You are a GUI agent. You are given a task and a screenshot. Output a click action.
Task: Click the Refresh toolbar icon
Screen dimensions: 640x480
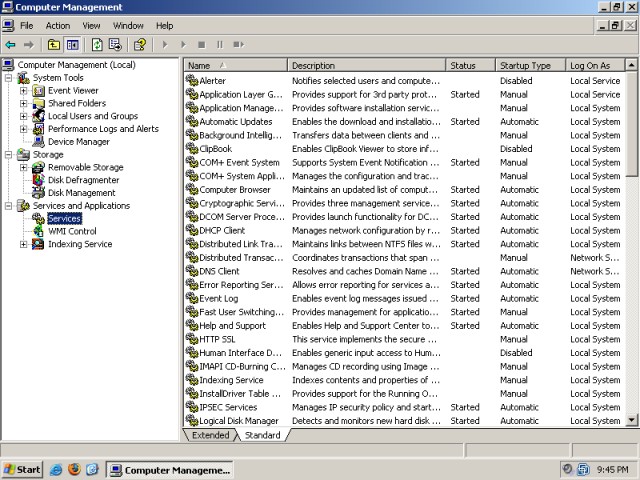pyautogui.click(x=97, y=44)
